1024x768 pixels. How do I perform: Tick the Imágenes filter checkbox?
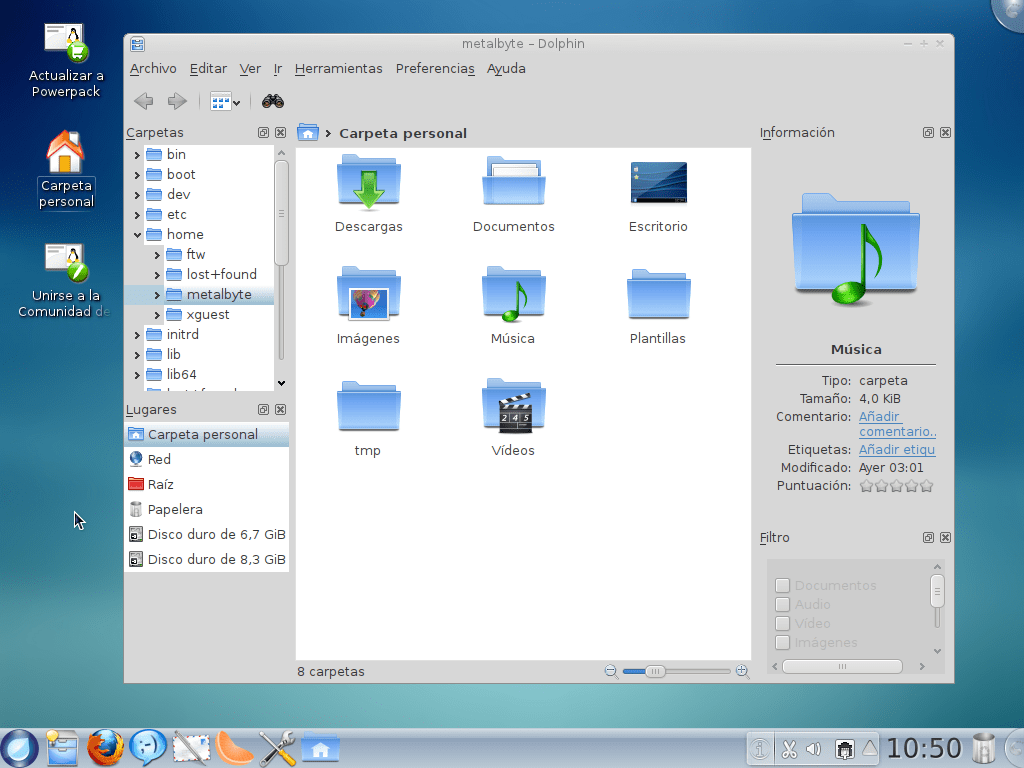point(783,643)
